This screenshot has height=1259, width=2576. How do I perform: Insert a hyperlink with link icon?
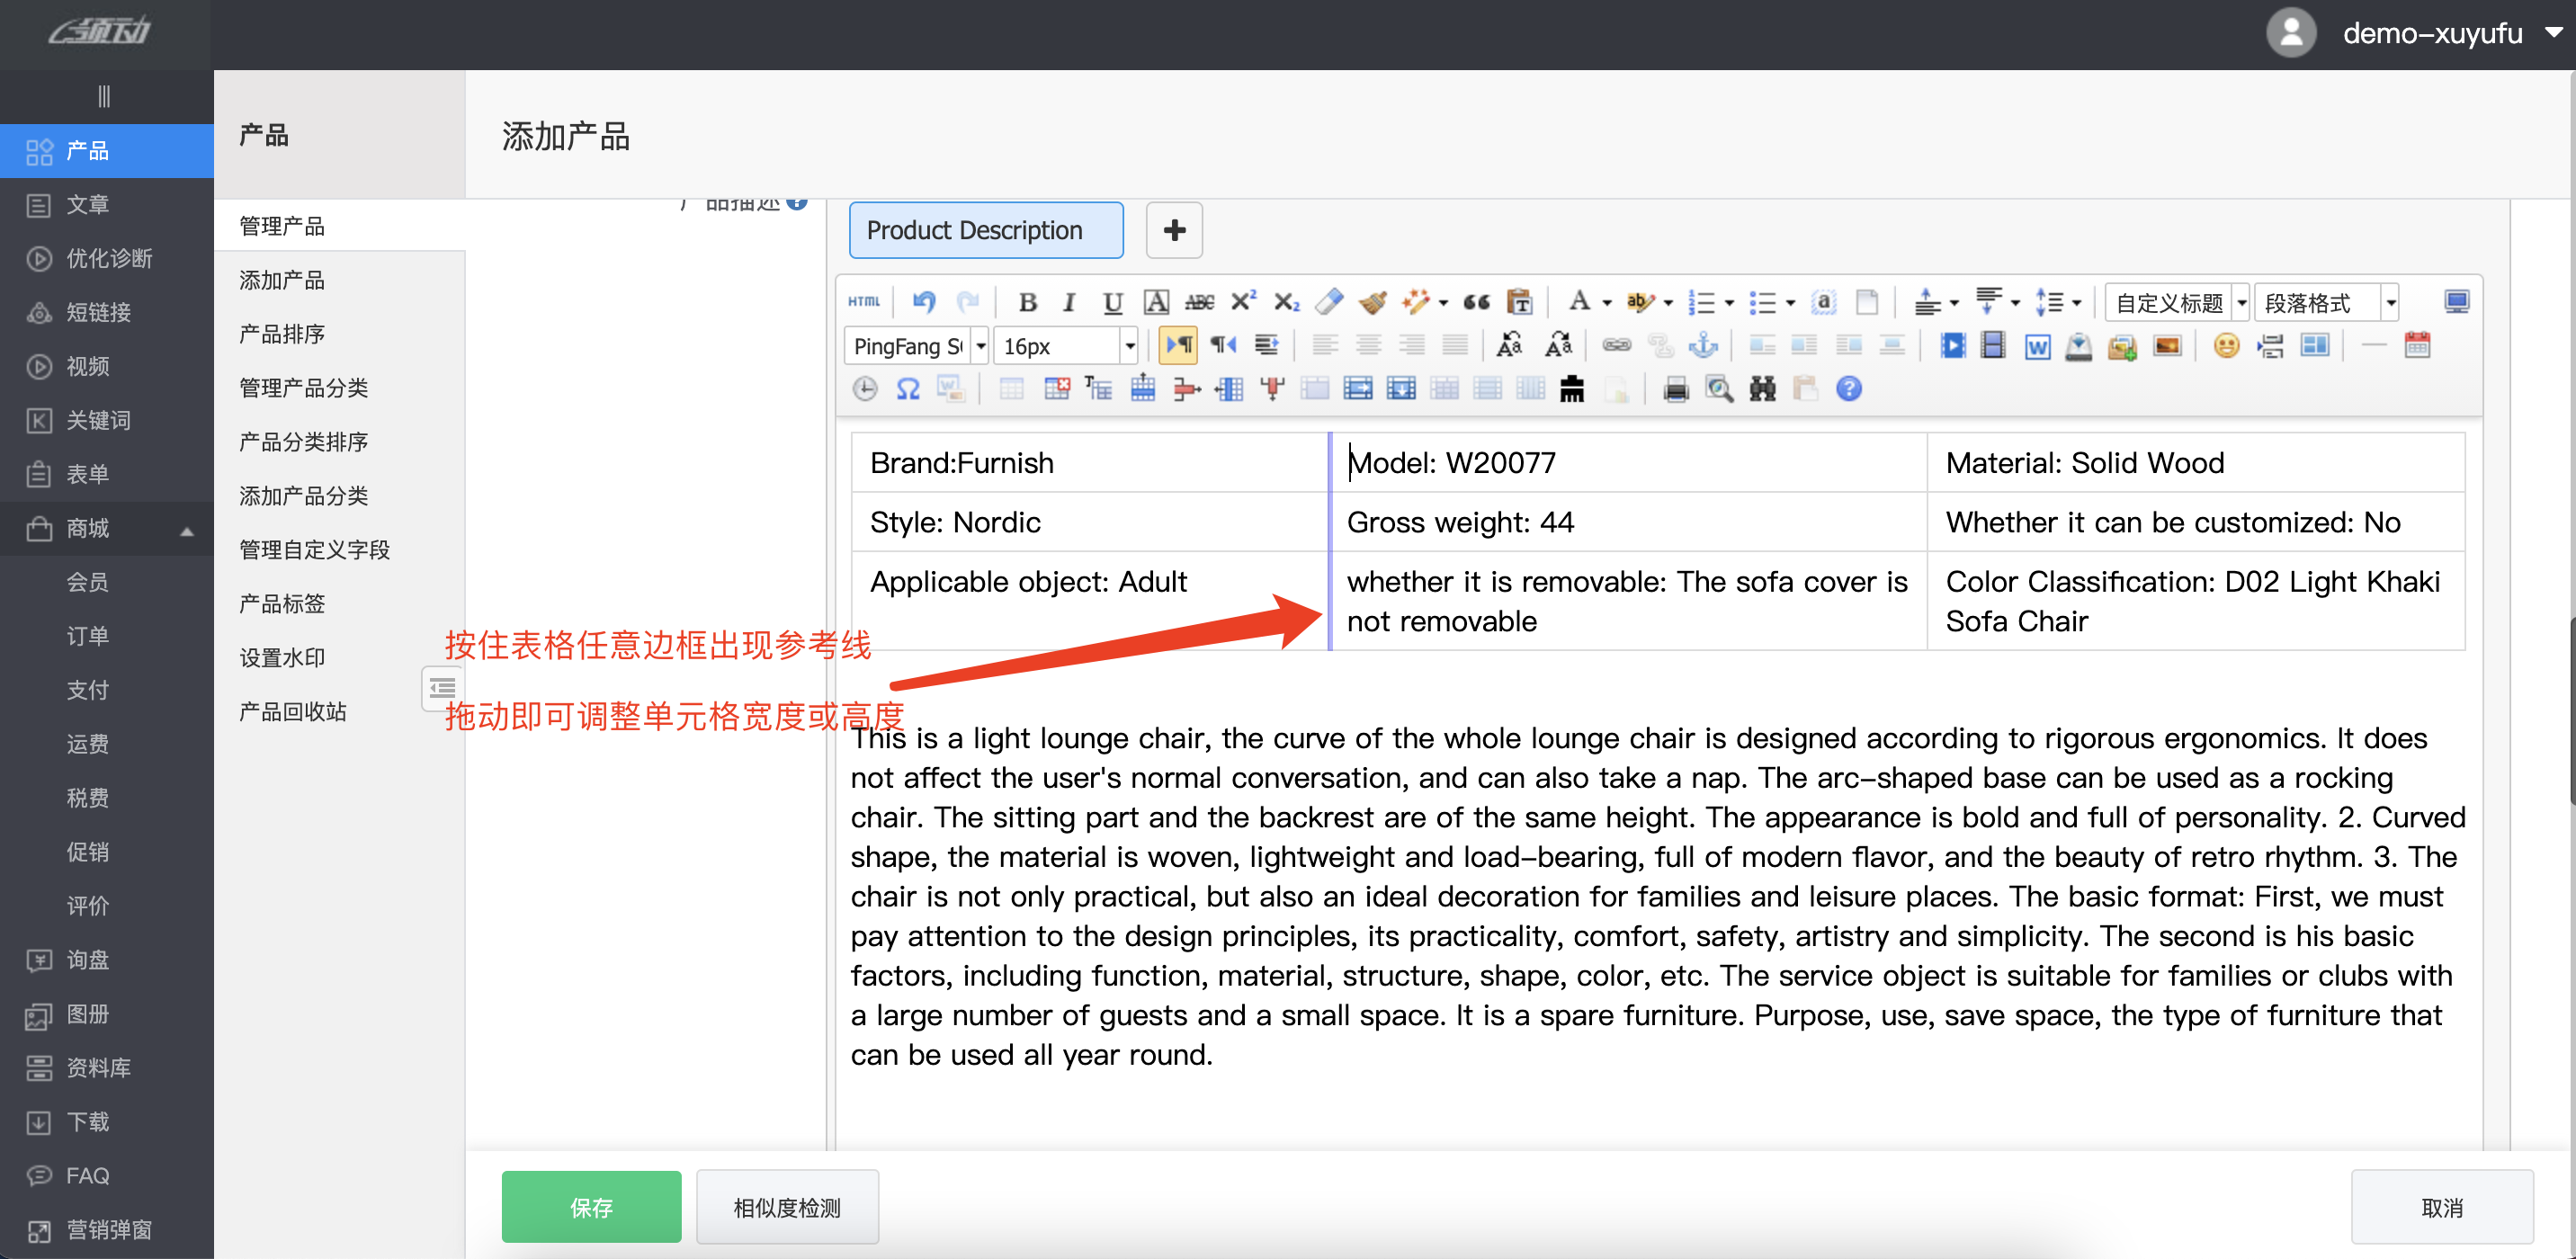click(x=1616, y=345)
